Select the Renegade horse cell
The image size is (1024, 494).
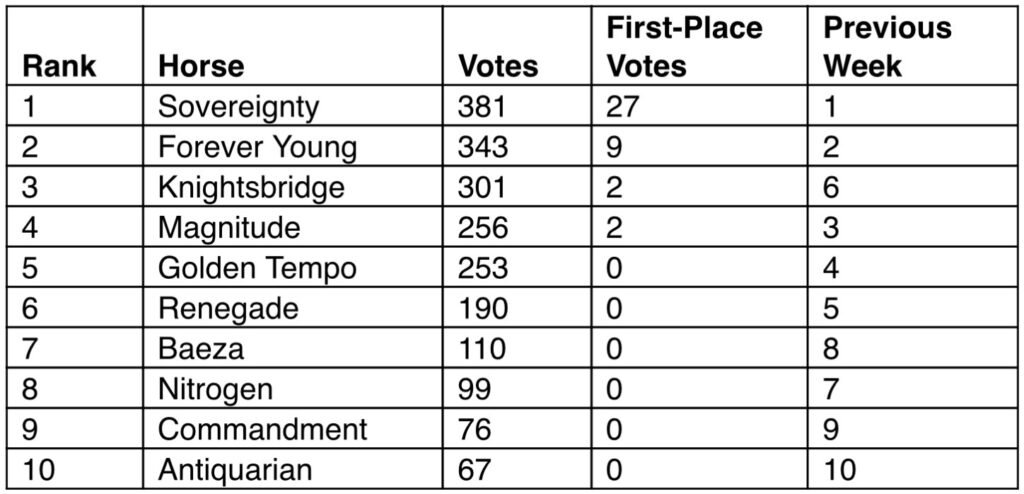[293, 307]
